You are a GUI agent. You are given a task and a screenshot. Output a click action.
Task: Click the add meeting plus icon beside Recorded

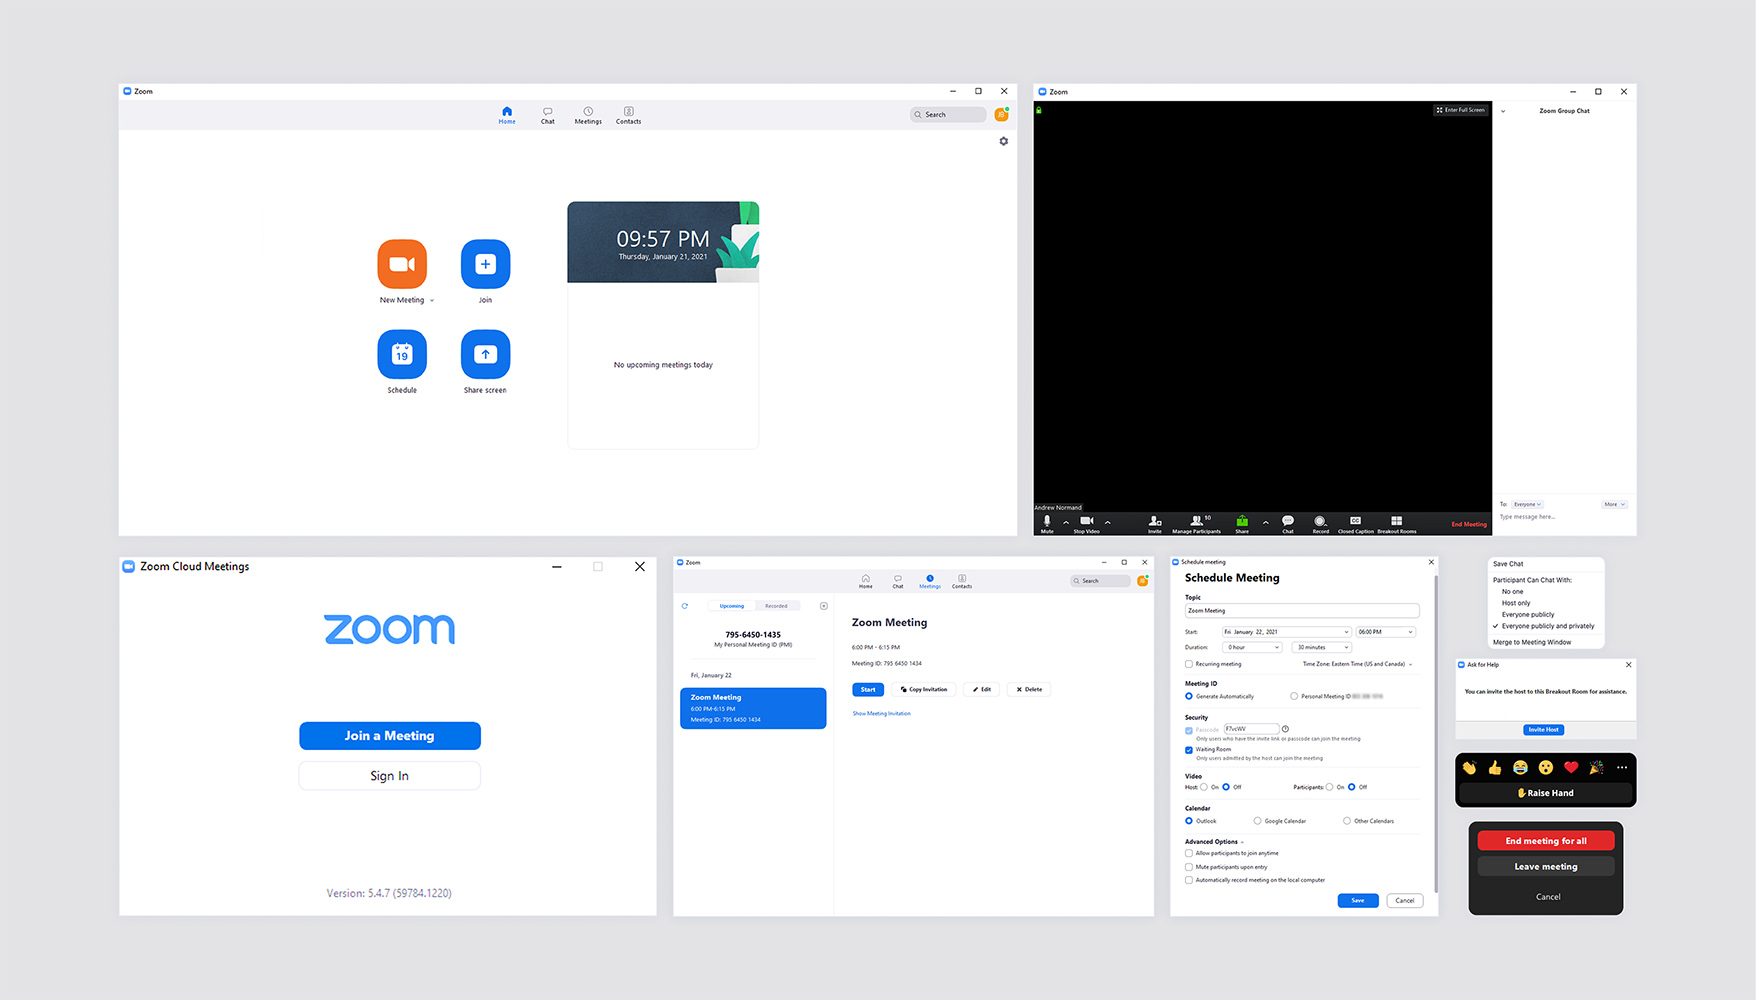[824, 606]
